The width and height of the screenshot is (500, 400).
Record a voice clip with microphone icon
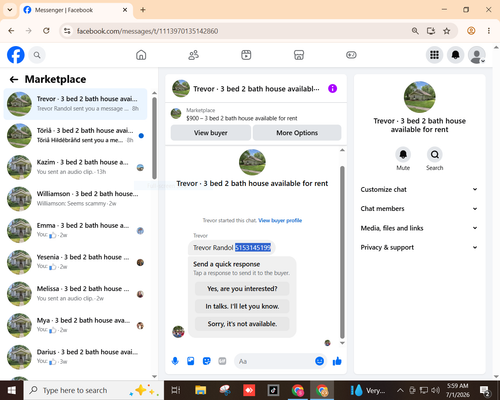tap(175, 361)
